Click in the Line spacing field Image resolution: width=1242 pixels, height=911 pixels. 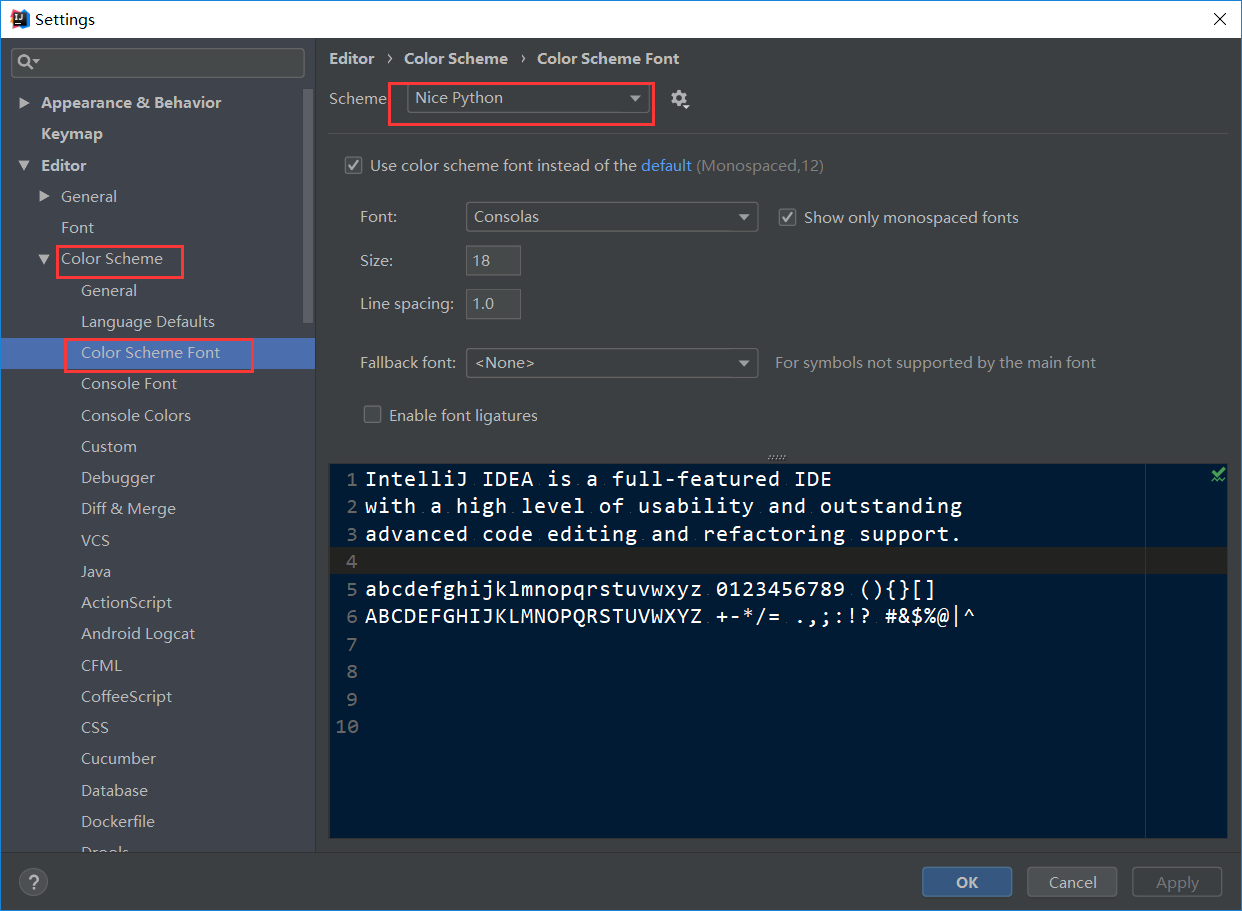(493, 304)
